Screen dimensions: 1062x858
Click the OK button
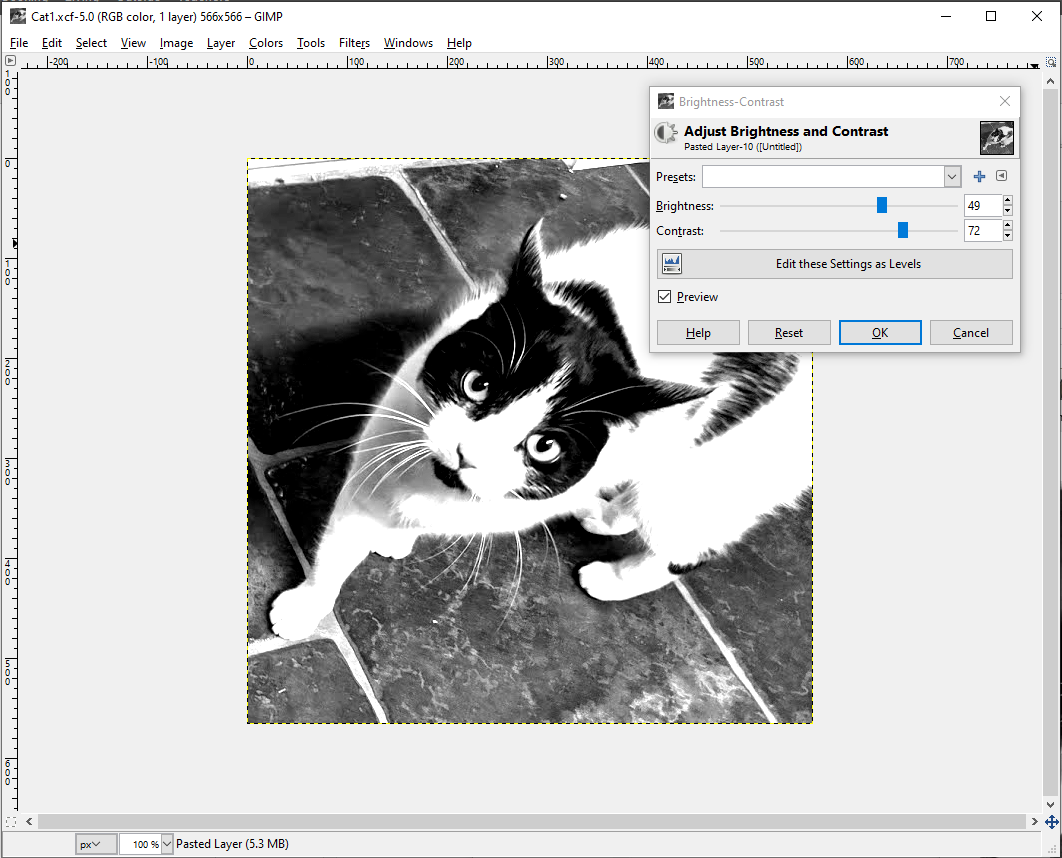(880, 333)
